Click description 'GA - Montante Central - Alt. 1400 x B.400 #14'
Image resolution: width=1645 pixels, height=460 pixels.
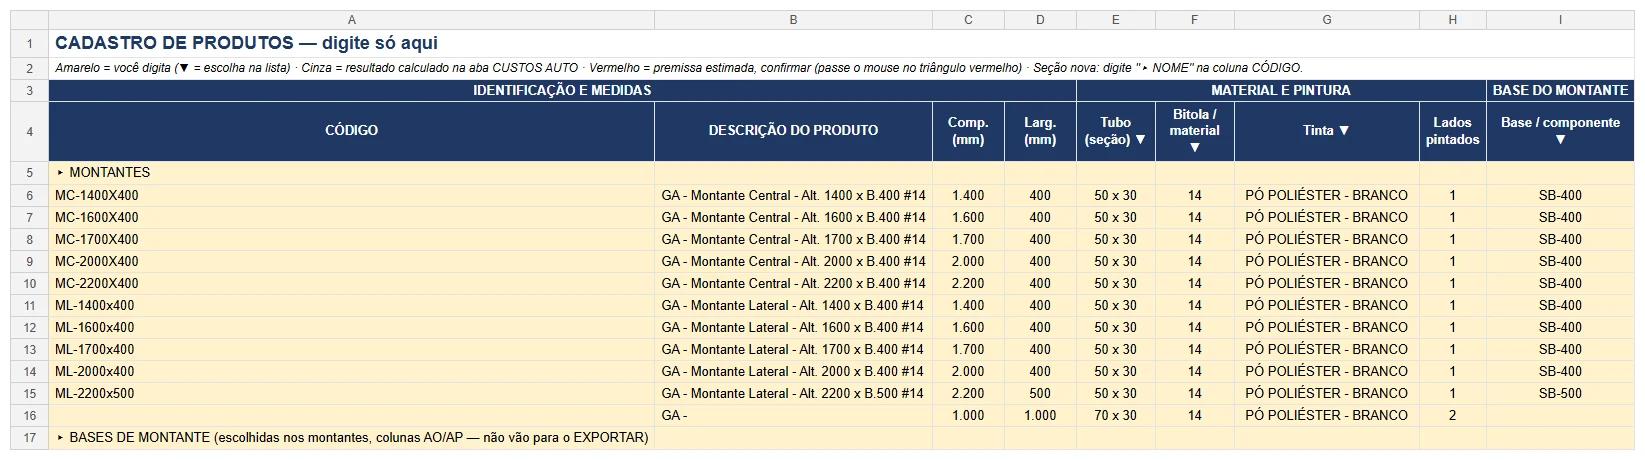[793, 195]
